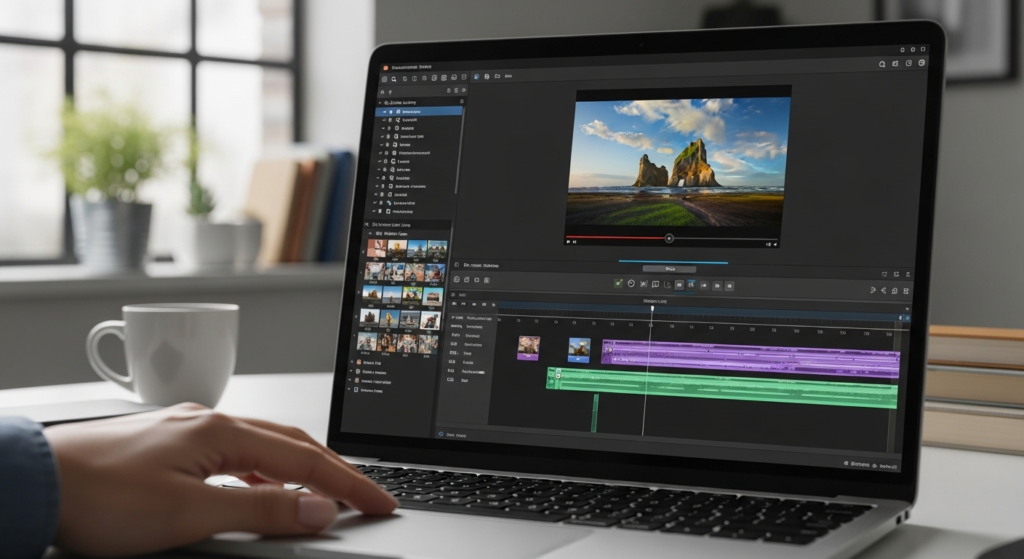Click the orange app icon in the title bar
This screenshot has height=559, width=1024.
click(384, 66)
